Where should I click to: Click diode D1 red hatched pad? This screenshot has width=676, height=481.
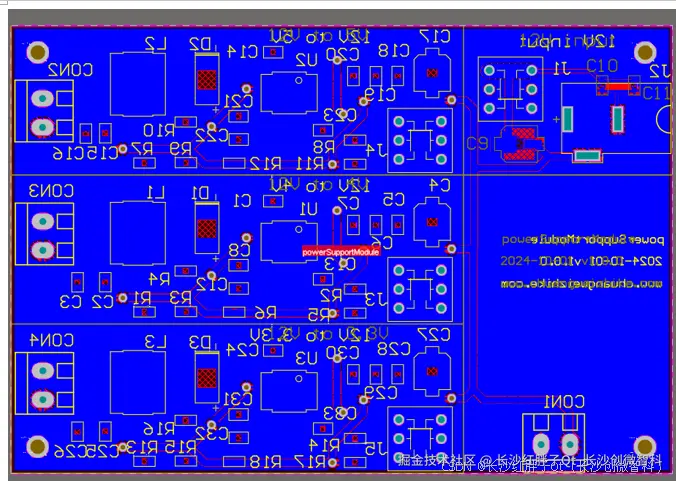[x=207, y=228]
